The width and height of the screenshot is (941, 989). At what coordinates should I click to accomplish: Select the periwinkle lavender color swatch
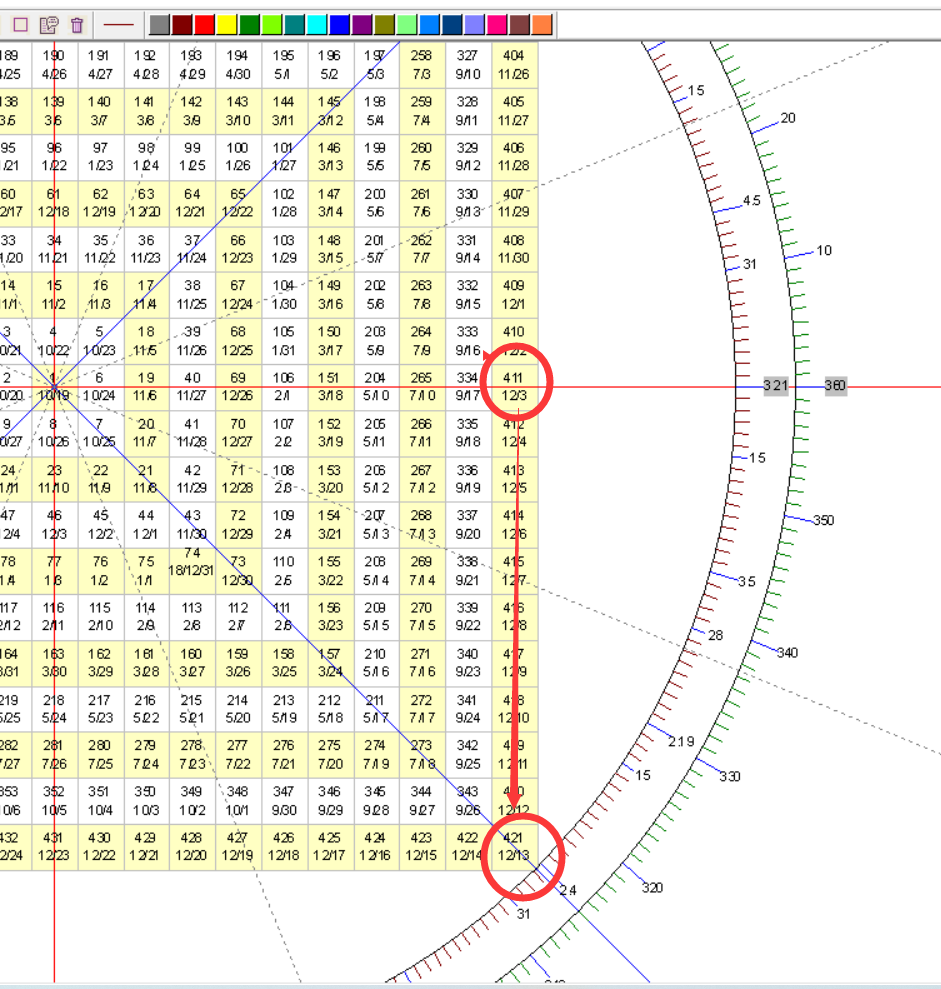click(x=474, y=25)
